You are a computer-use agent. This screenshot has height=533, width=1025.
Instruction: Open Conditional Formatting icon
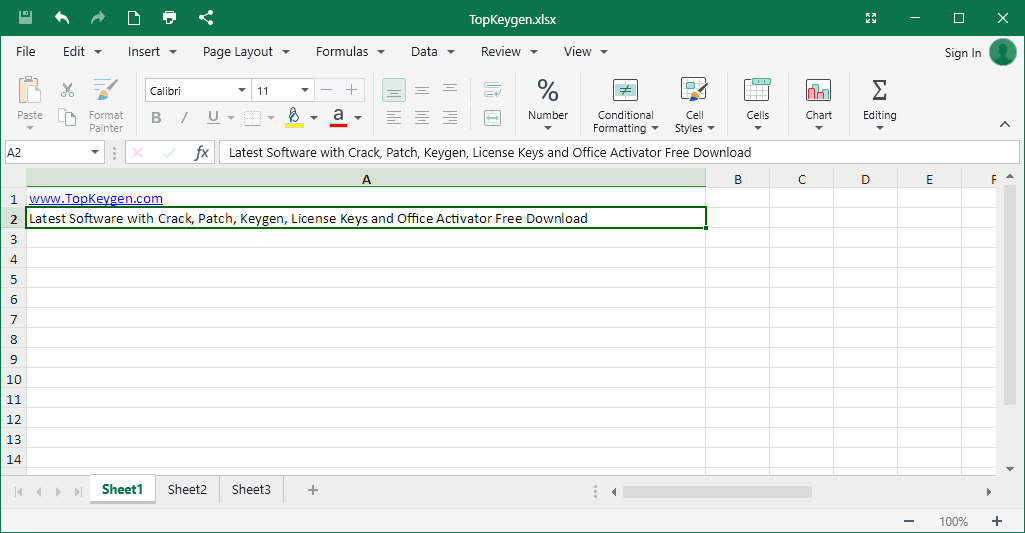625,90
